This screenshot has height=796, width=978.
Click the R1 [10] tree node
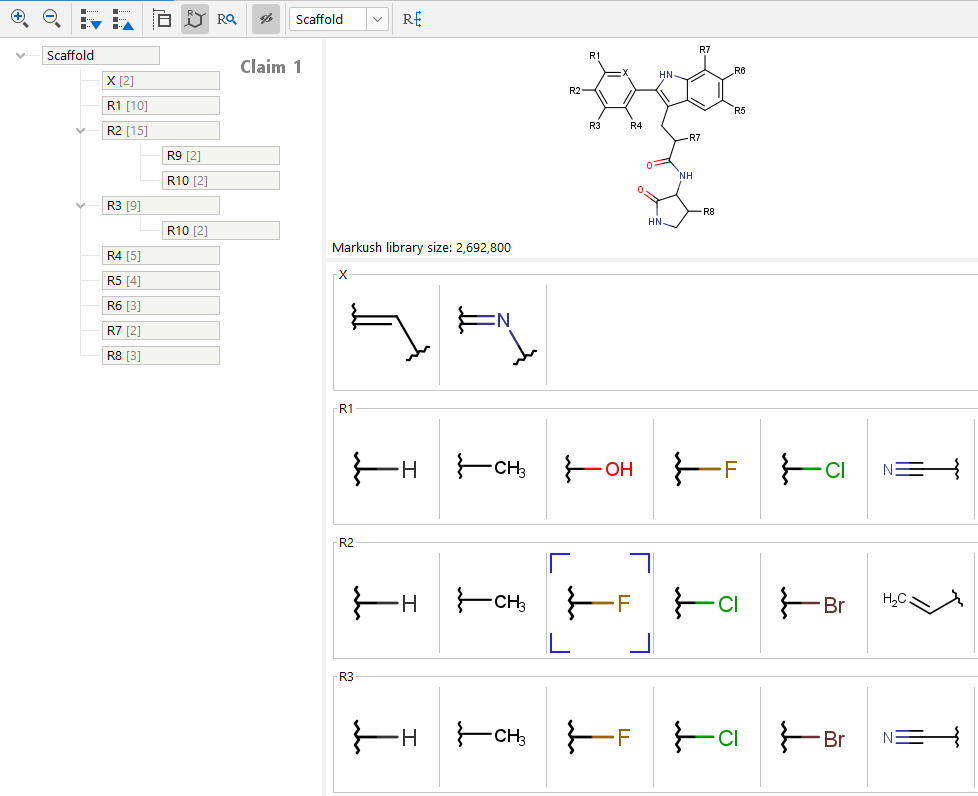tap(160, 105)
